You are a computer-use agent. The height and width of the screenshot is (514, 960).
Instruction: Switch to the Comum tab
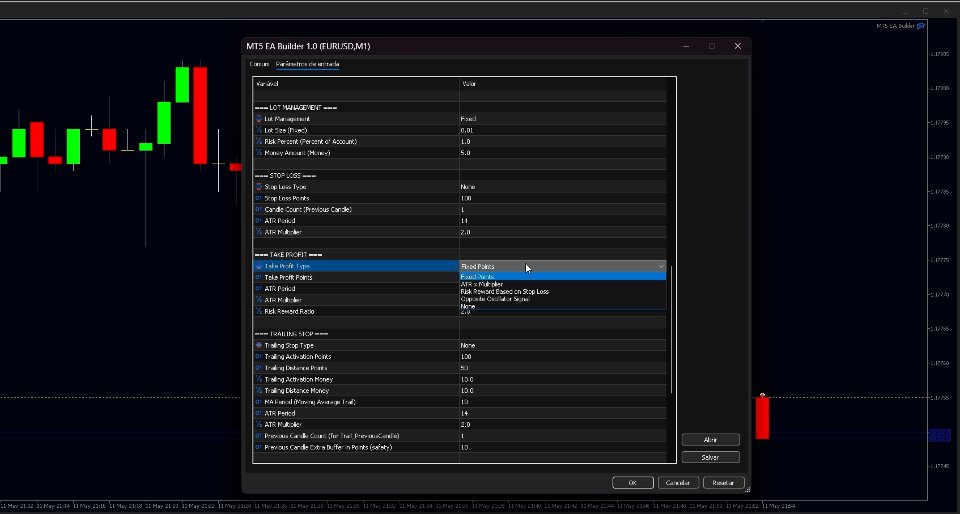coord(259,64)
